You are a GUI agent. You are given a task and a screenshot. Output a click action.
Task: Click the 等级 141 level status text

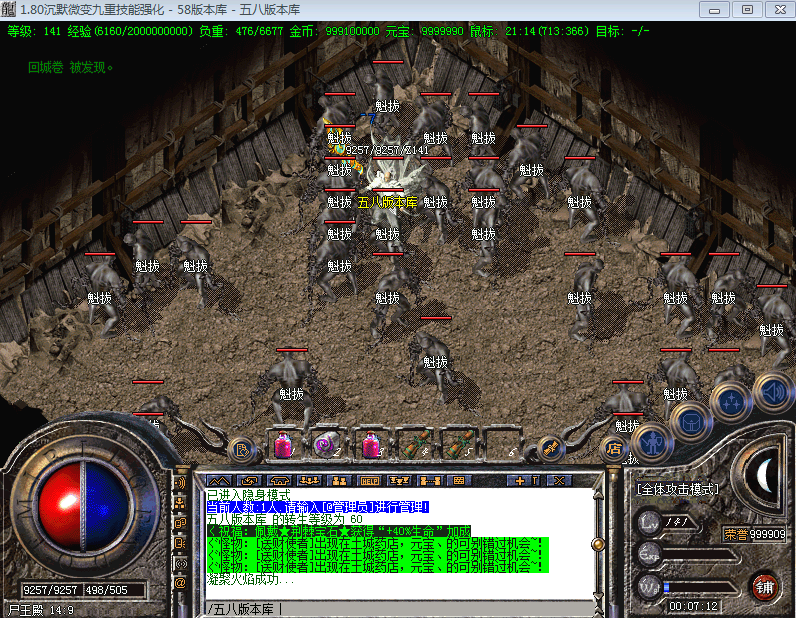[34, 31]
